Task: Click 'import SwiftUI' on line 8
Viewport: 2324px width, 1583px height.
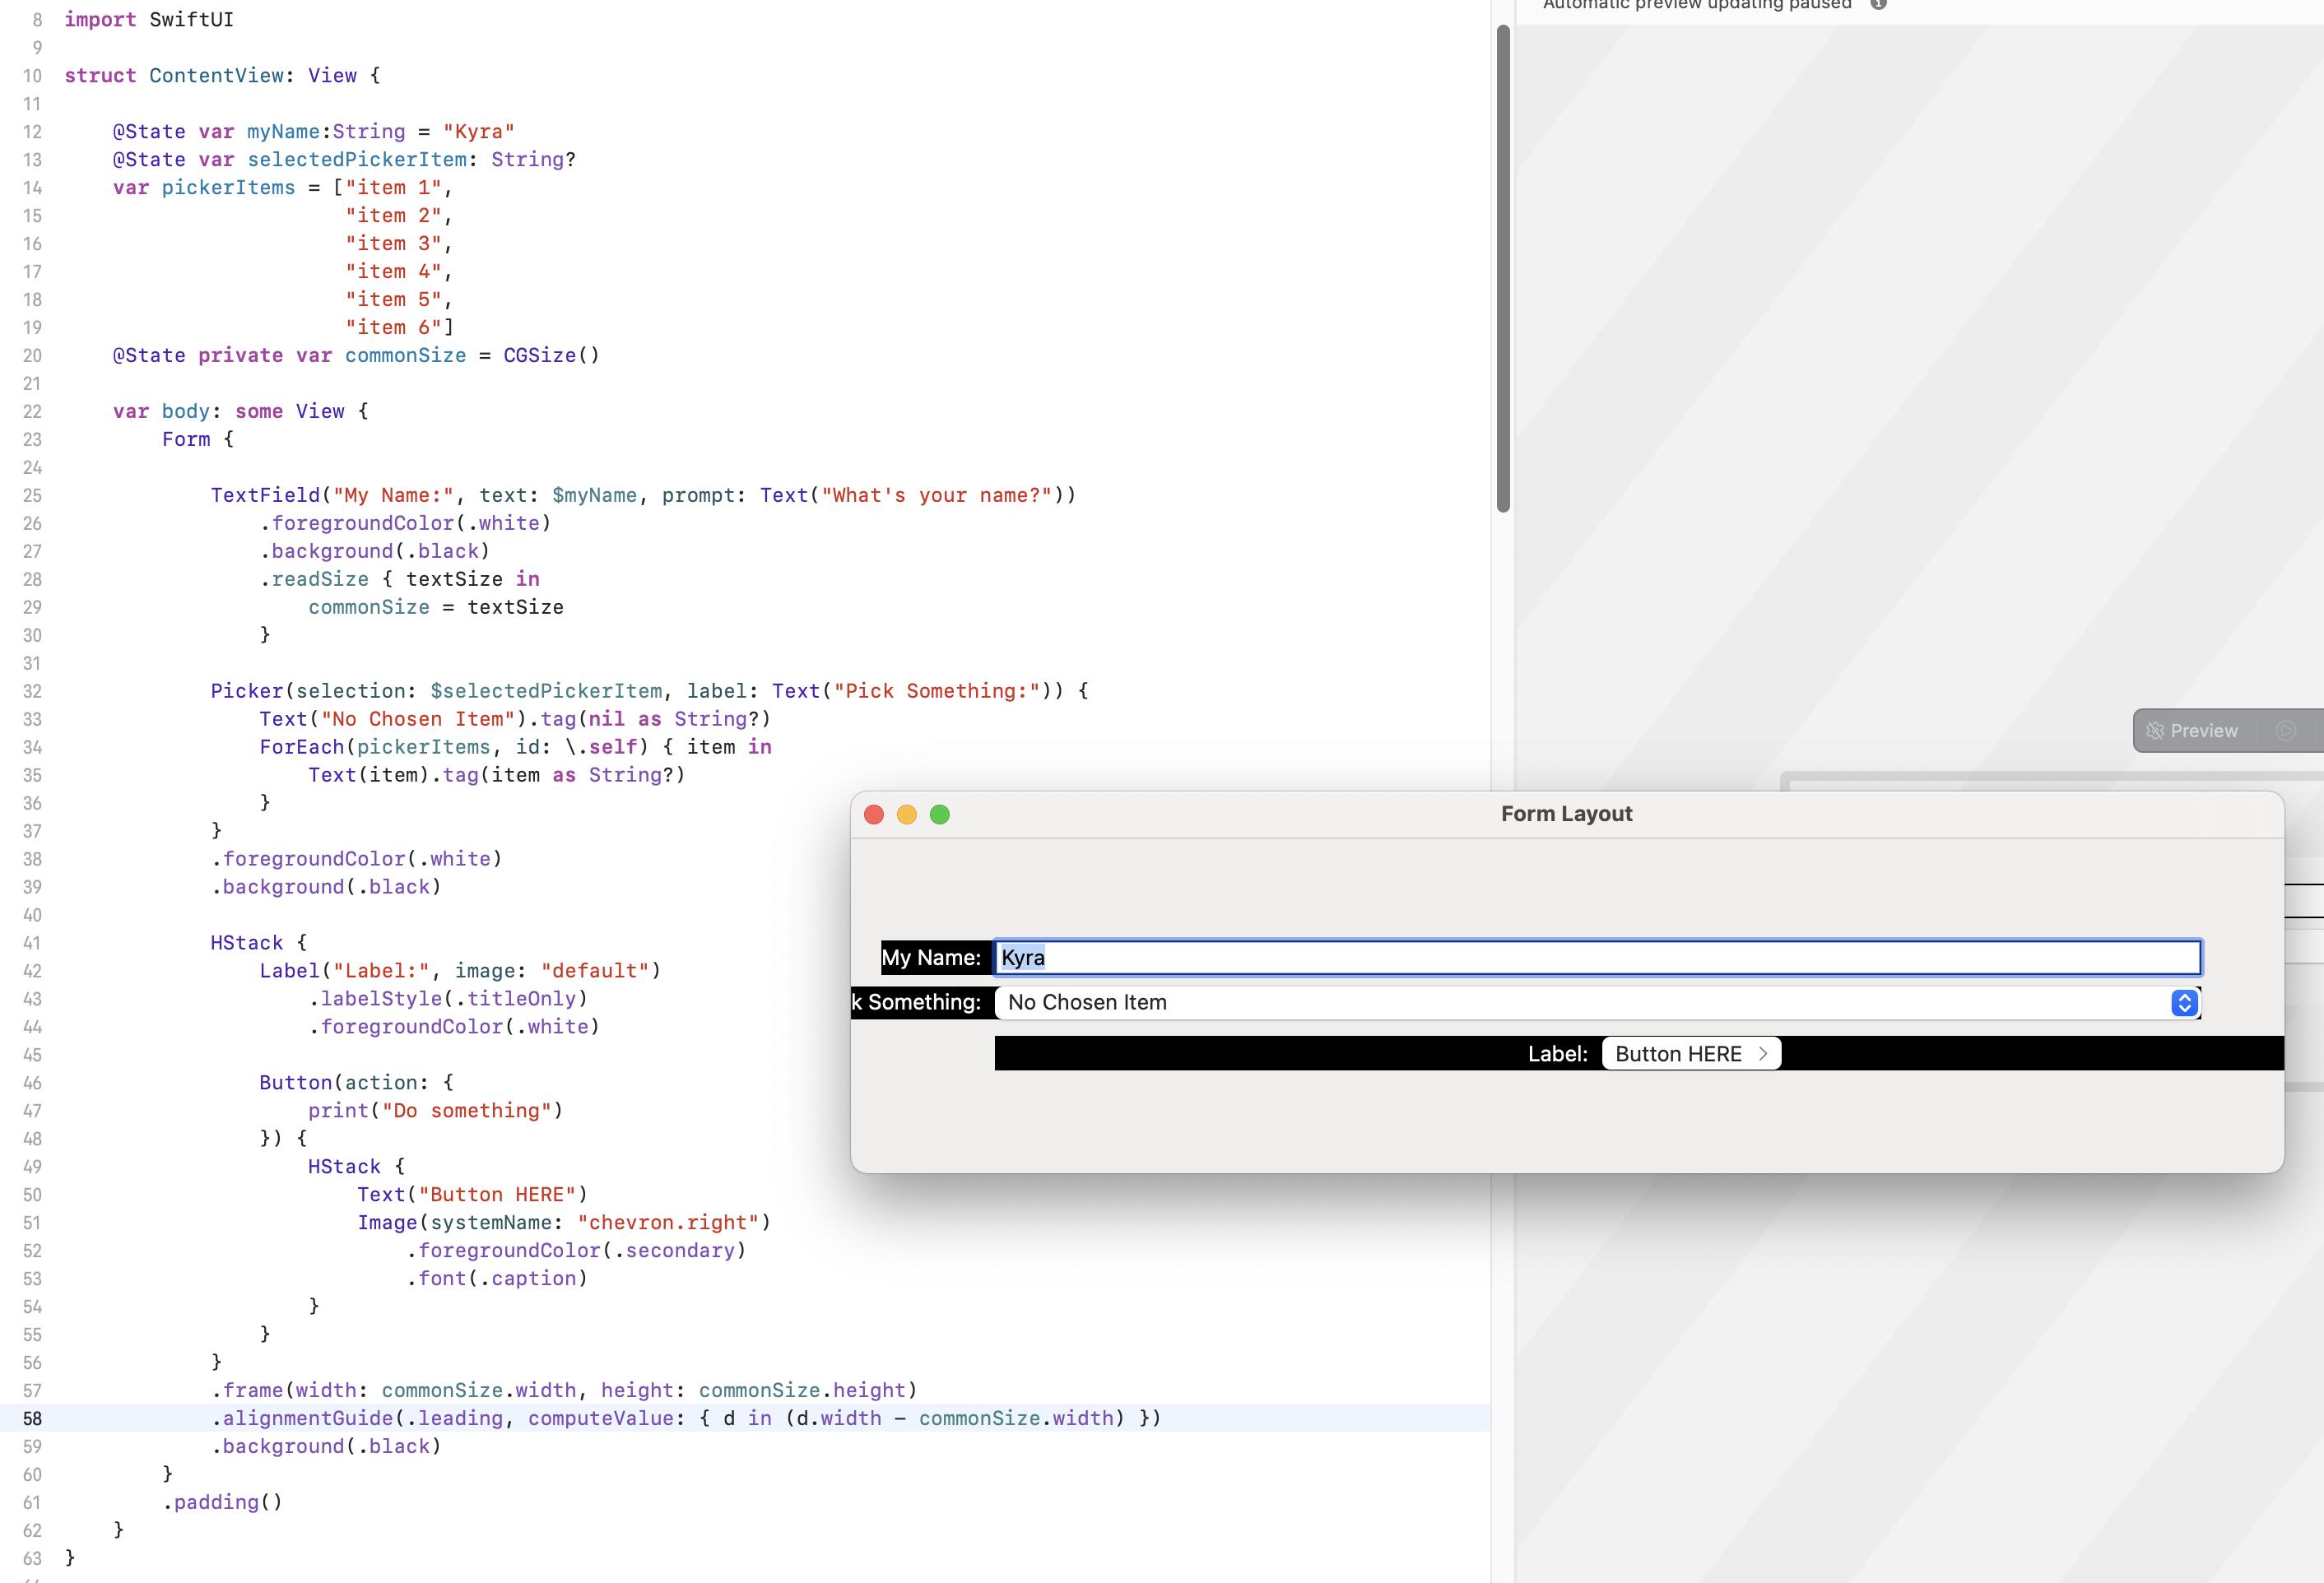Action: (x=149, y=19)
